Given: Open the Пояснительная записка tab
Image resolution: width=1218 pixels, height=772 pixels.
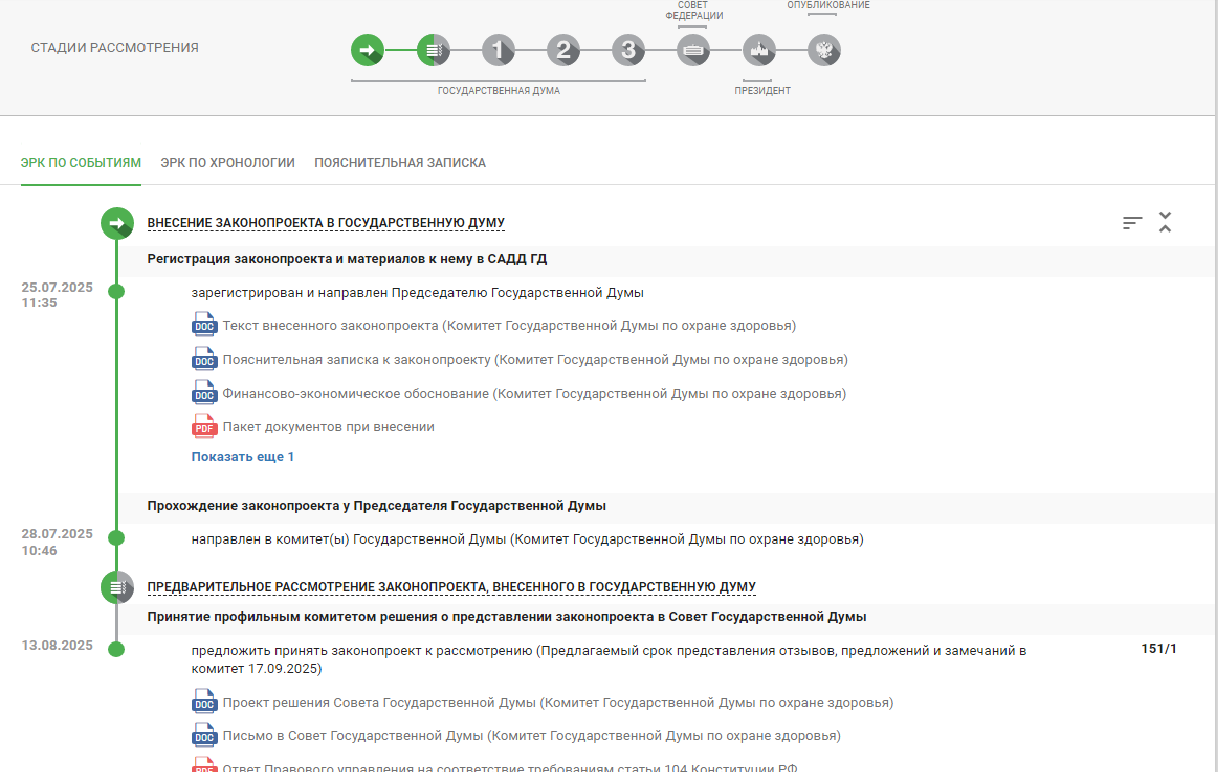Looking at the screenshot, I should pos(400,163).
